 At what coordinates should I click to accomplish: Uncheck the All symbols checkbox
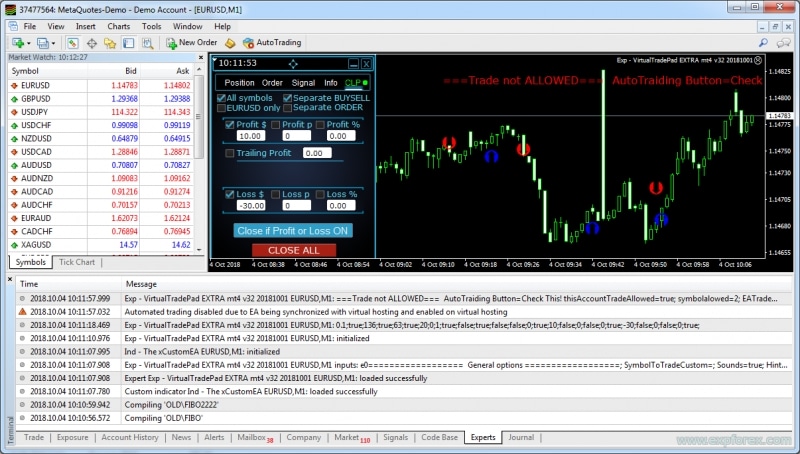(x=222, y=98)
